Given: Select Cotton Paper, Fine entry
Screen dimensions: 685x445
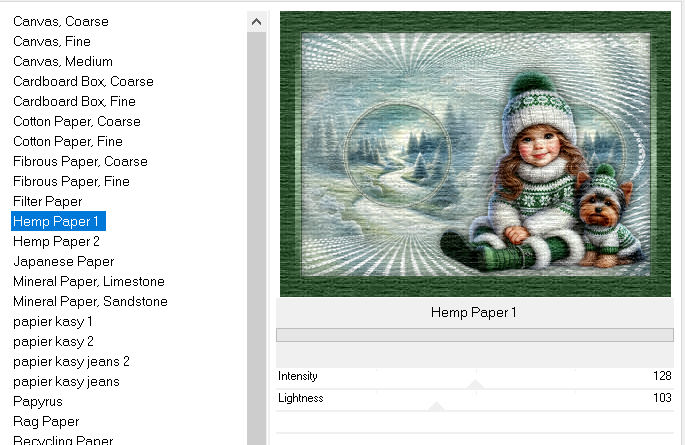Looking at the screenshot, I should [68, 141].
